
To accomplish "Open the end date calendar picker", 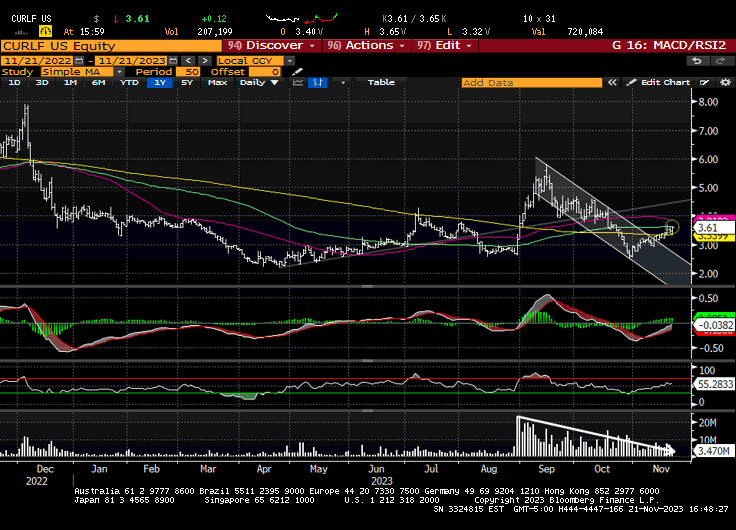I will click(173, 61).
